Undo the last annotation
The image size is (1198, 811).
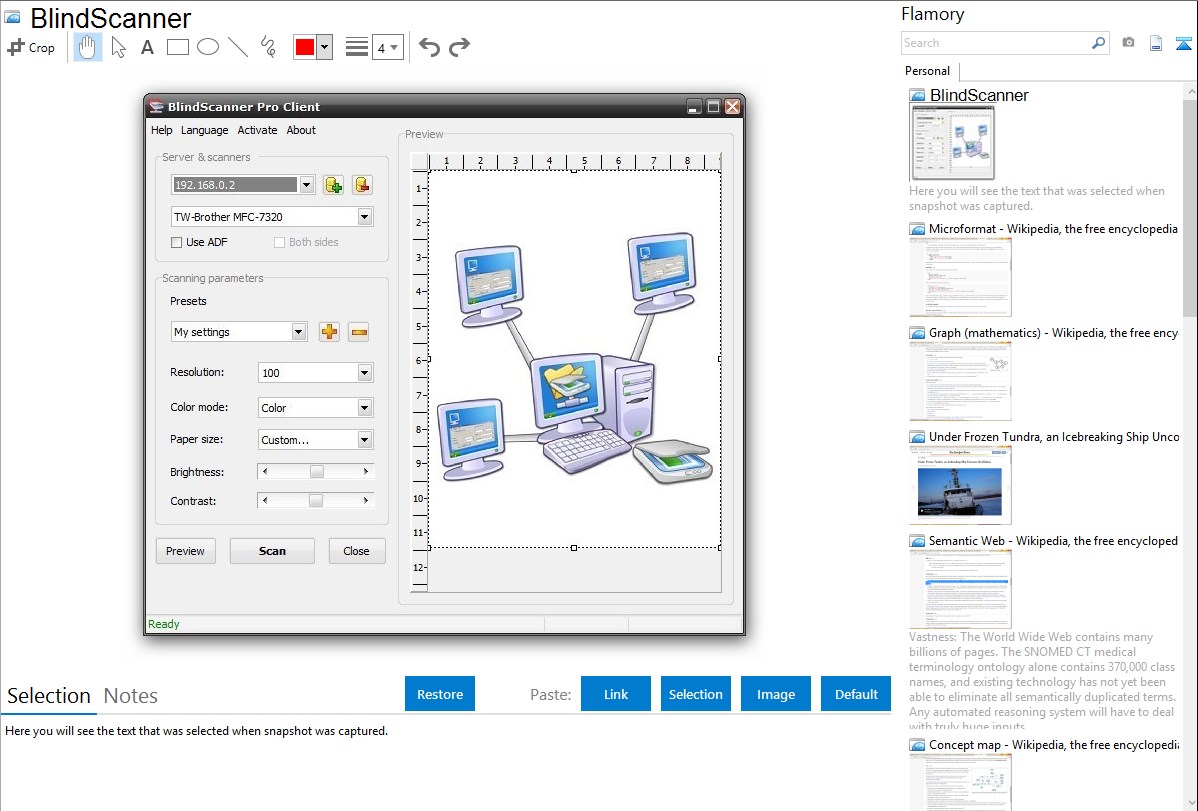429,47
